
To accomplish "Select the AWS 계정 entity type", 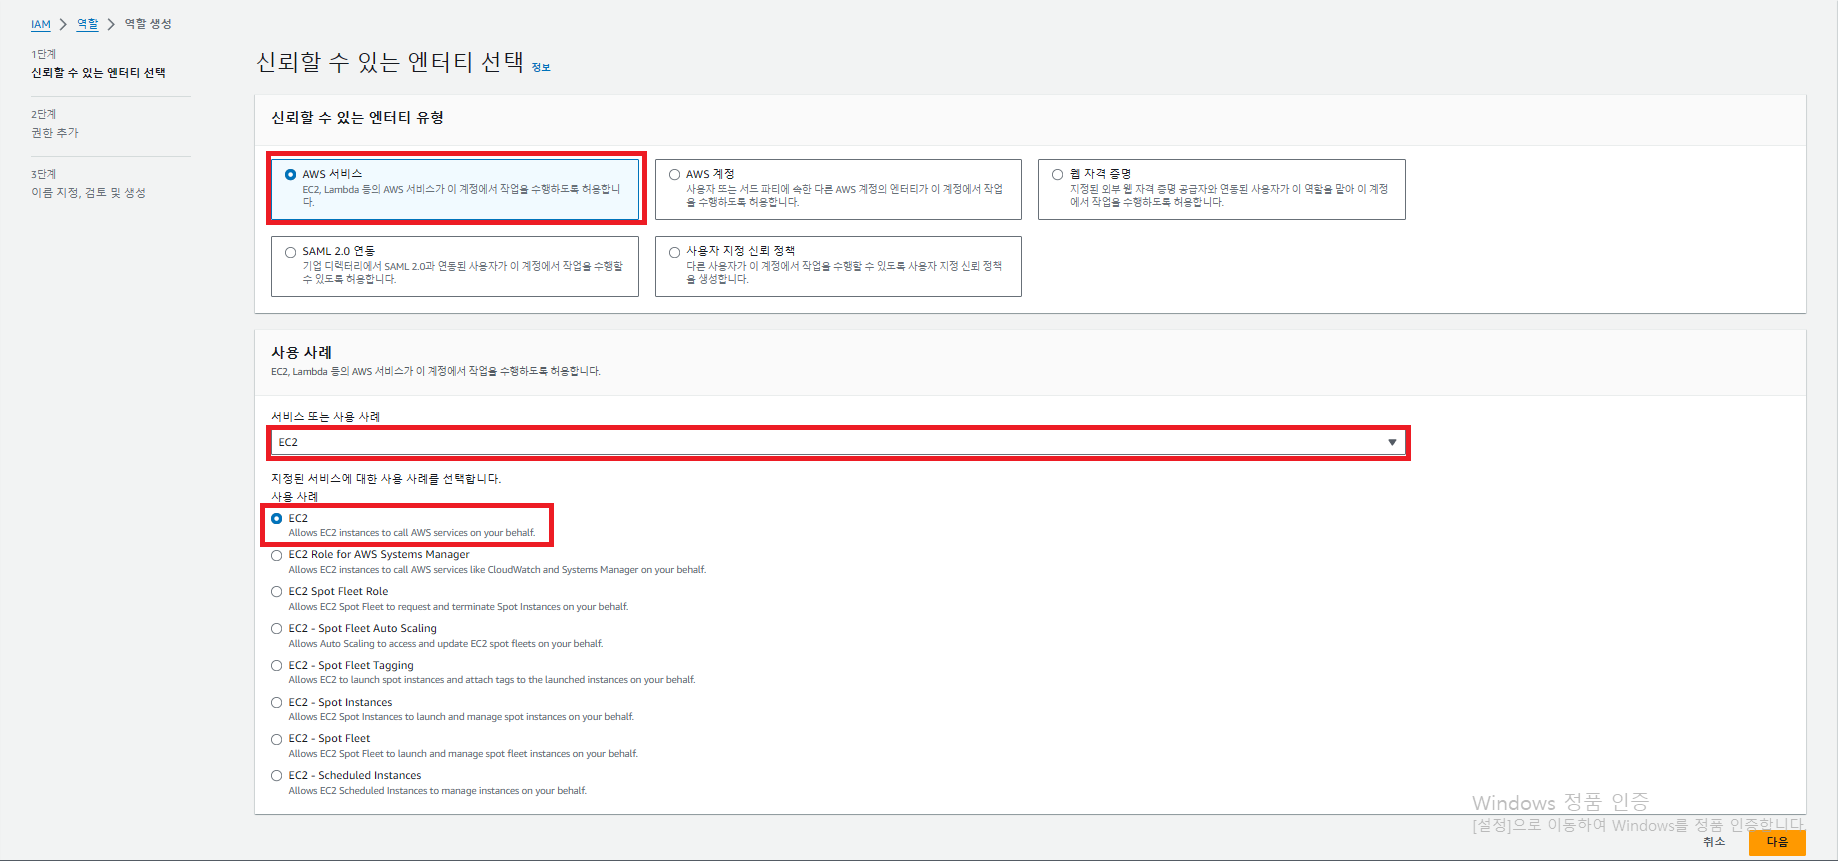I will tap(838, 188).
